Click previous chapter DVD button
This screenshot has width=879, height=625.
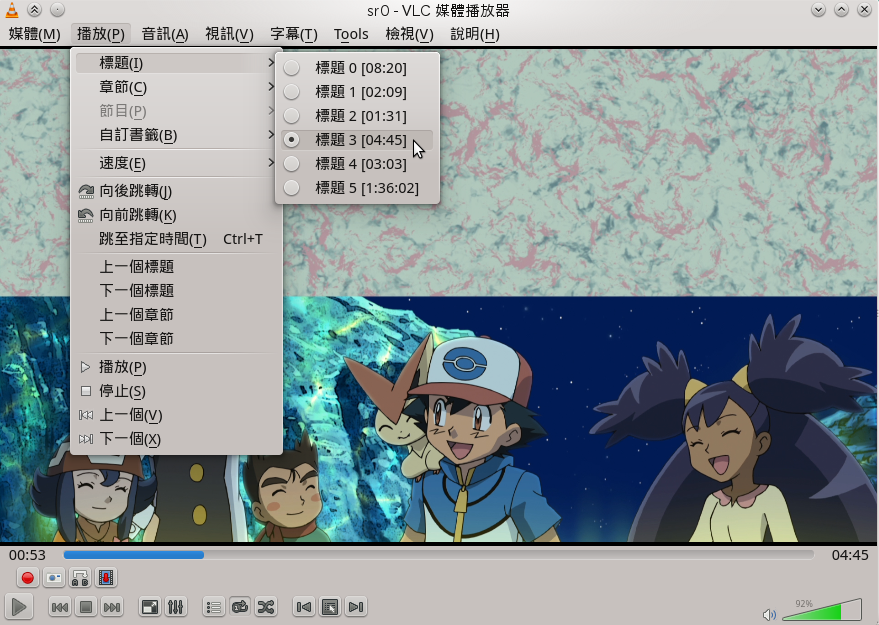click(x=304, y=607)
